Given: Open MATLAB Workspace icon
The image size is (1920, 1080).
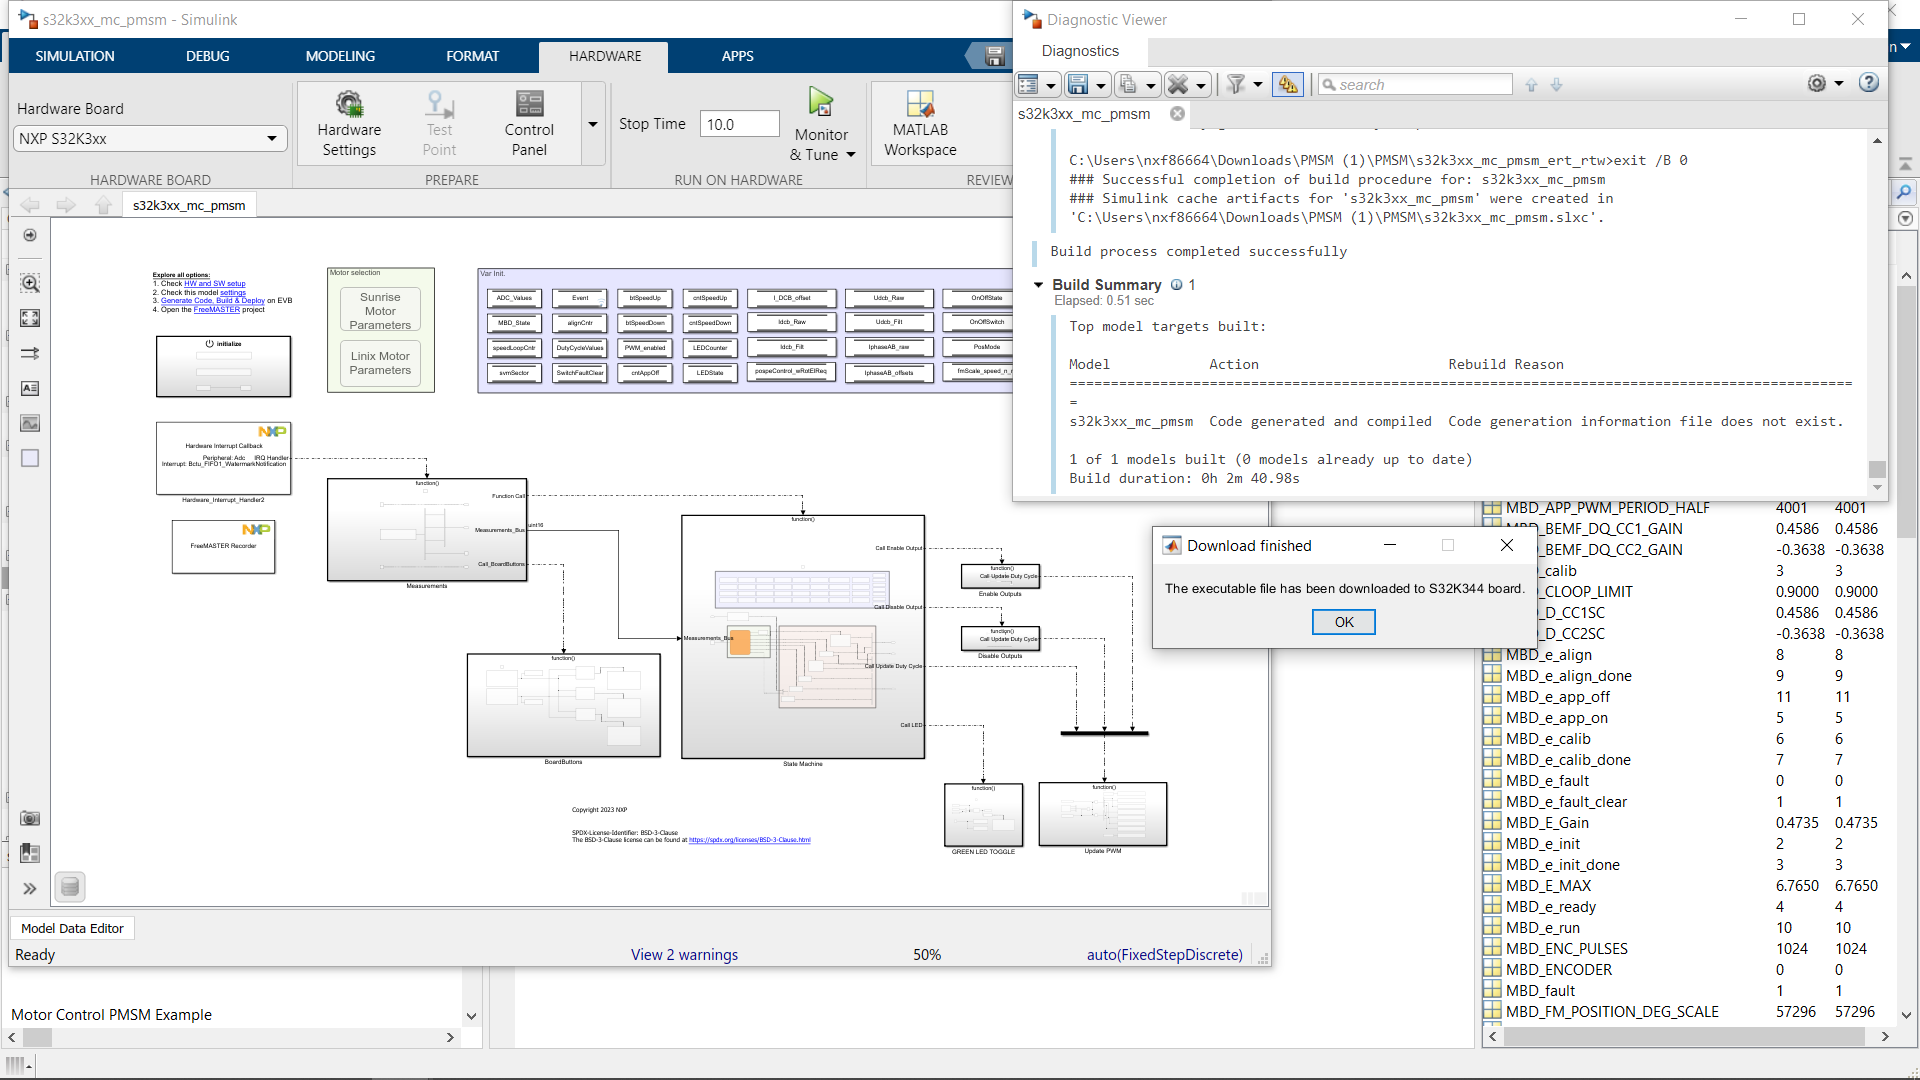Looking at the screenshot, I should 919,104.
